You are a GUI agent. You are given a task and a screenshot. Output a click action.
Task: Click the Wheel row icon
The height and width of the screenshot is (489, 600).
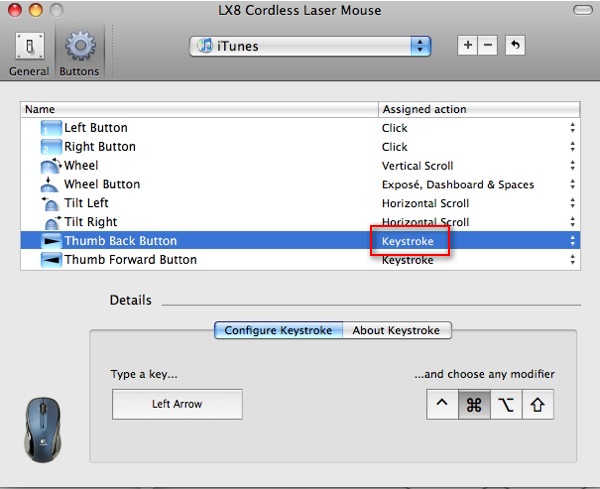[x=51, y=165]
